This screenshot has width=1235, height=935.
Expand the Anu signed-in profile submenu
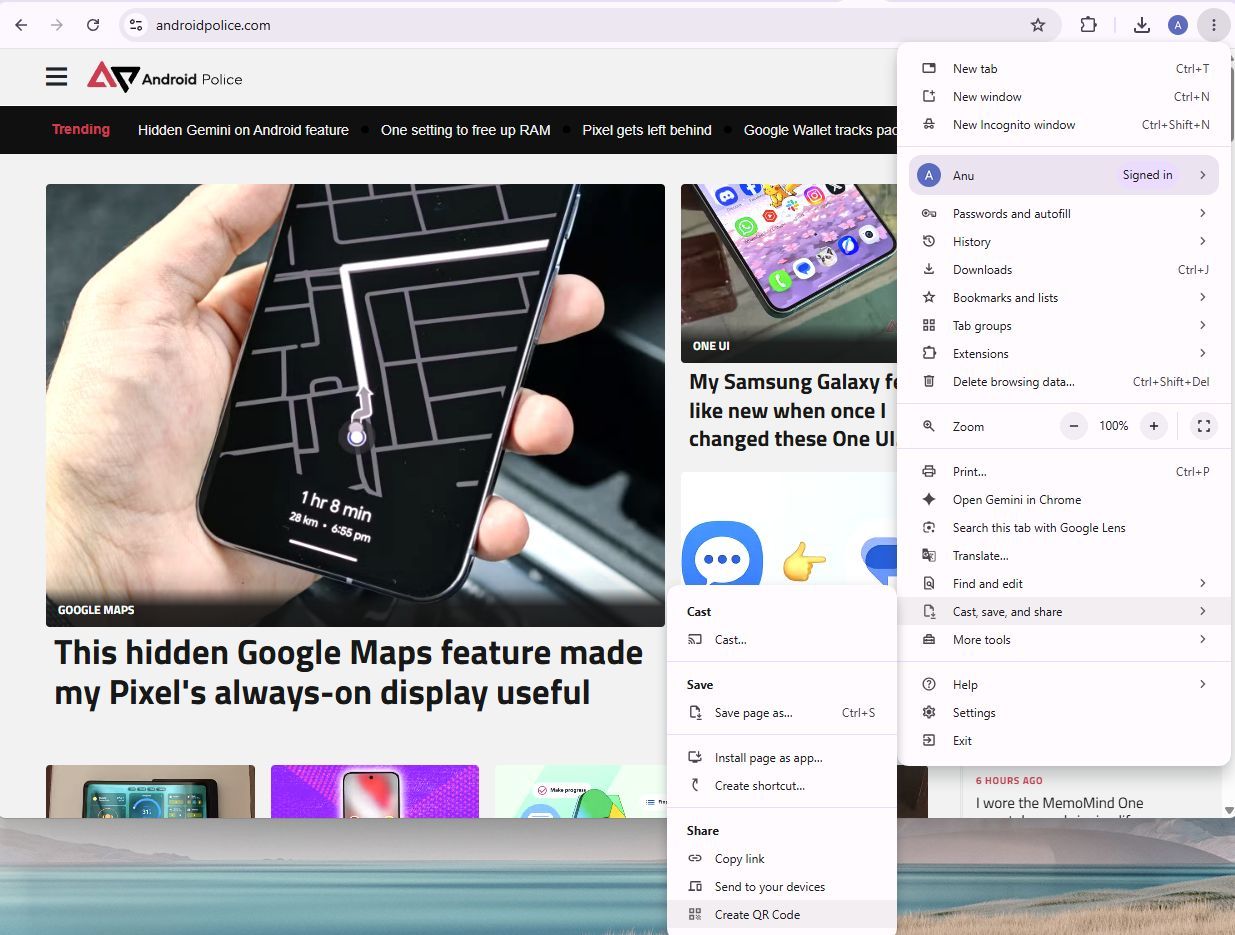(x=1064, y=175)
